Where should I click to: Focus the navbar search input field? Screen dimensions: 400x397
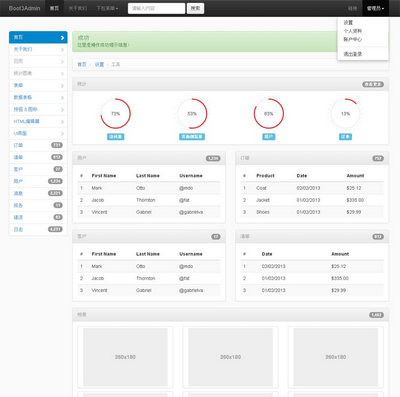coord(156,8)
